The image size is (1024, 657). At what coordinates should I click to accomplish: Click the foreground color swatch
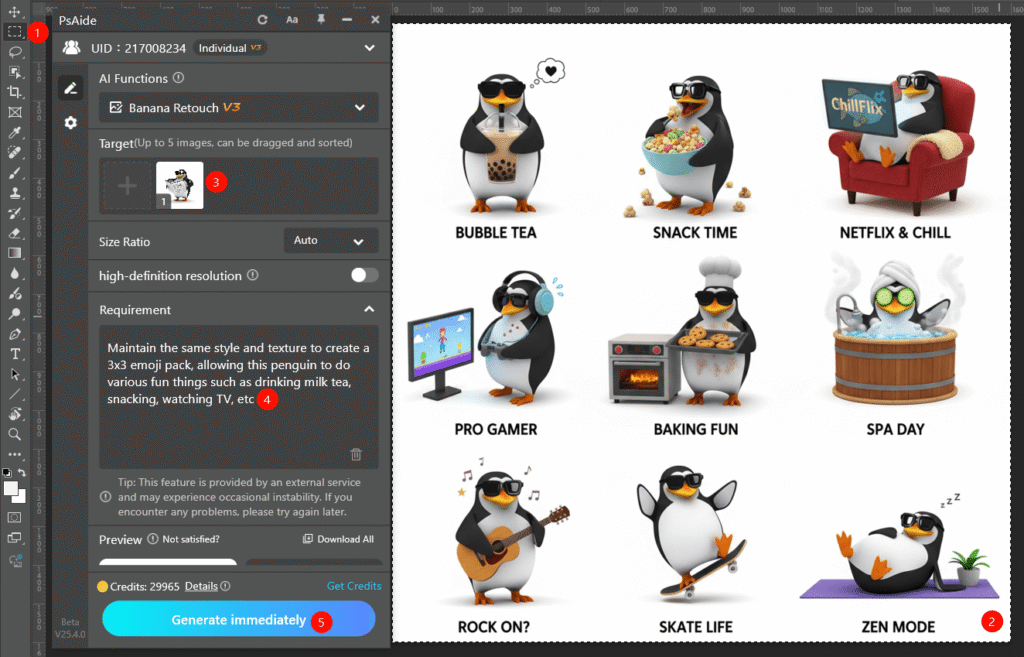pyautogui.click(x=12, y=488)
